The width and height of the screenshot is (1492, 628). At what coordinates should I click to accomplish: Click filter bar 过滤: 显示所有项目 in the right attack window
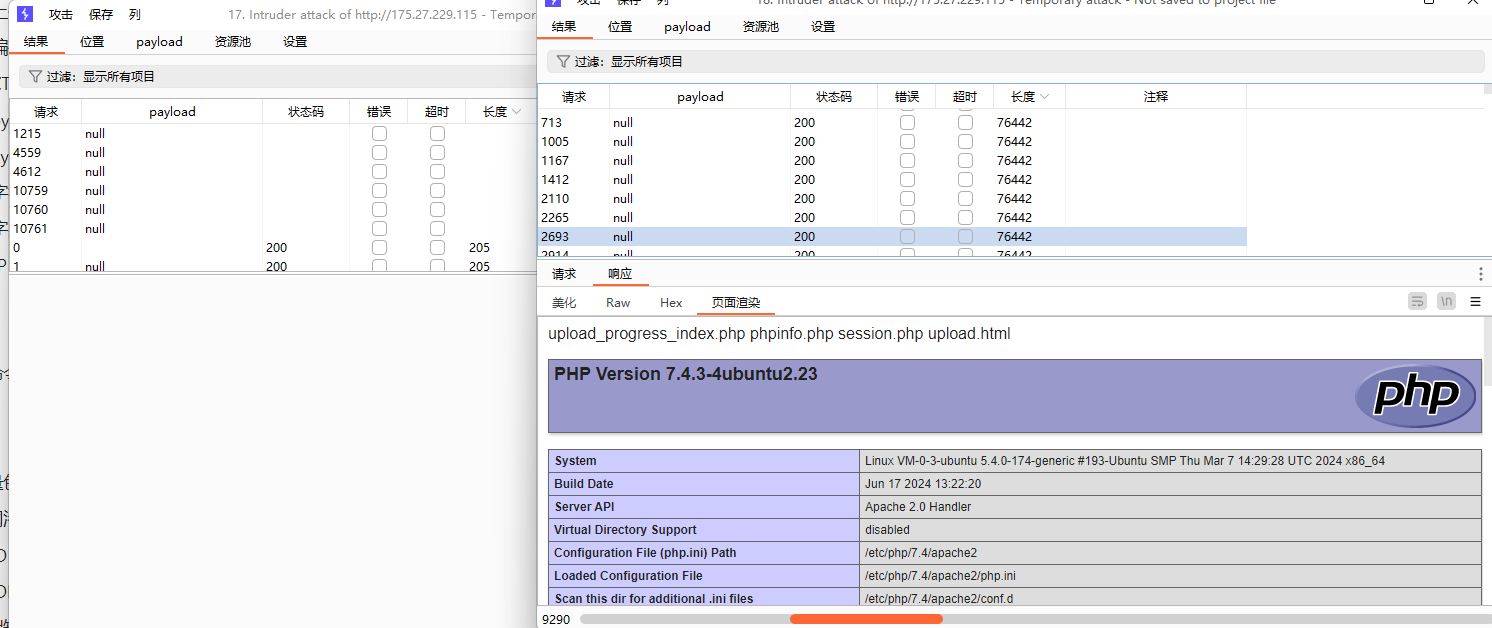tap(1015, 61)
